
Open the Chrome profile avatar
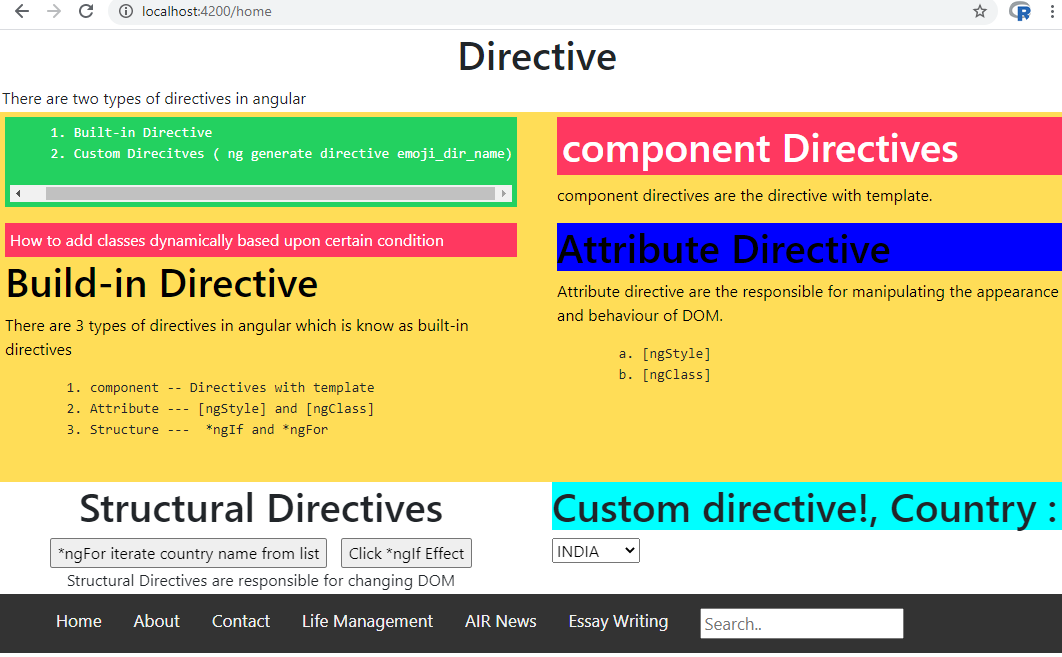1019,13
